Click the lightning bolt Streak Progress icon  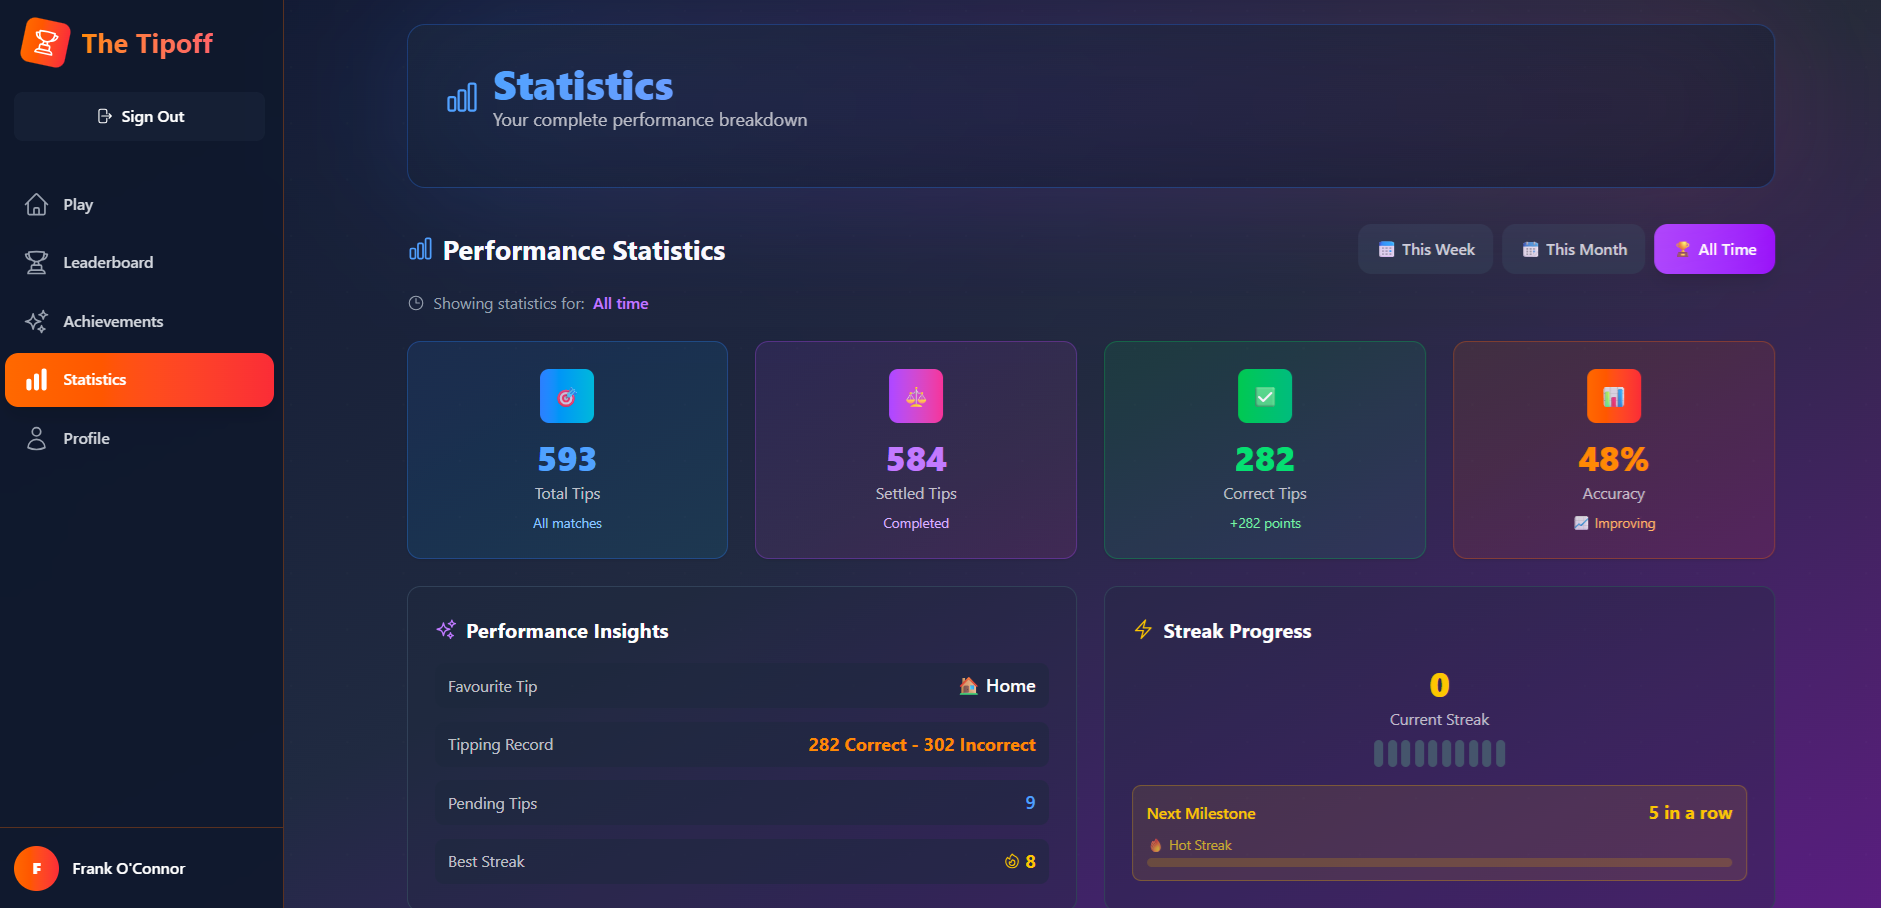[1143, 630]
